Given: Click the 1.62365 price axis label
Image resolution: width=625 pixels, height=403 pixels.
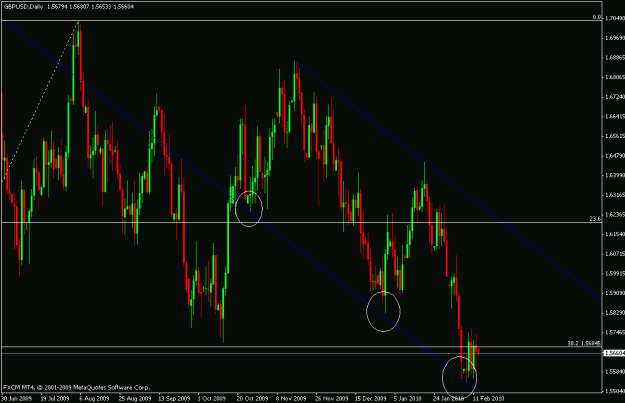Looking at the screenshot, I should coord(615,214).
